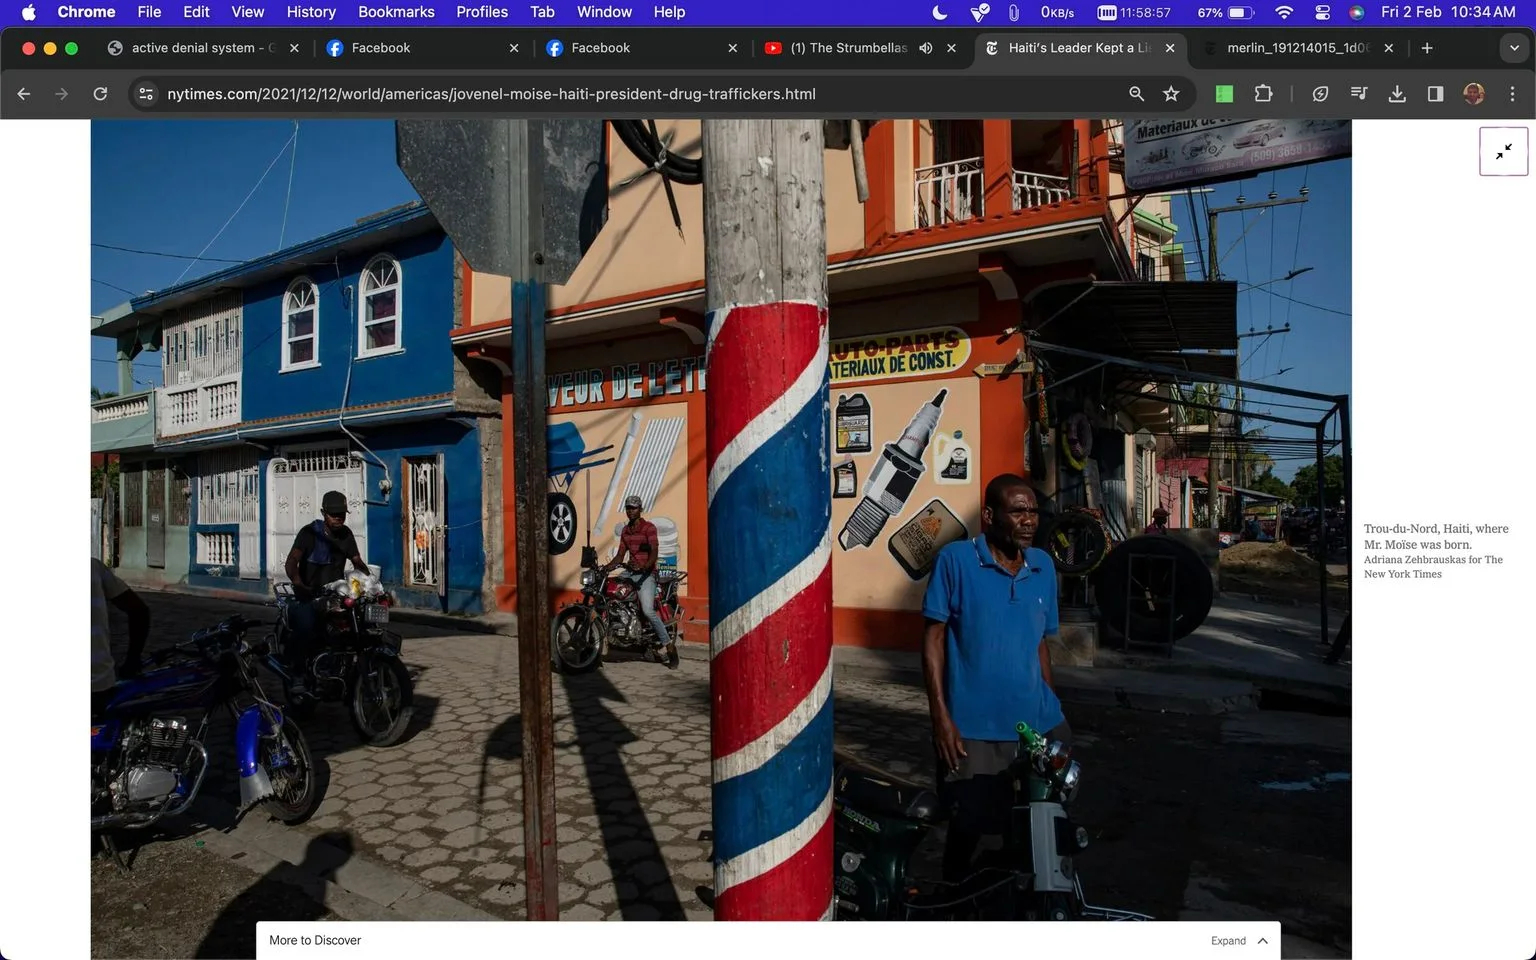Click the green extension square icon
This screenshot has width=1536, height=960.
[x=1224, y=94]
